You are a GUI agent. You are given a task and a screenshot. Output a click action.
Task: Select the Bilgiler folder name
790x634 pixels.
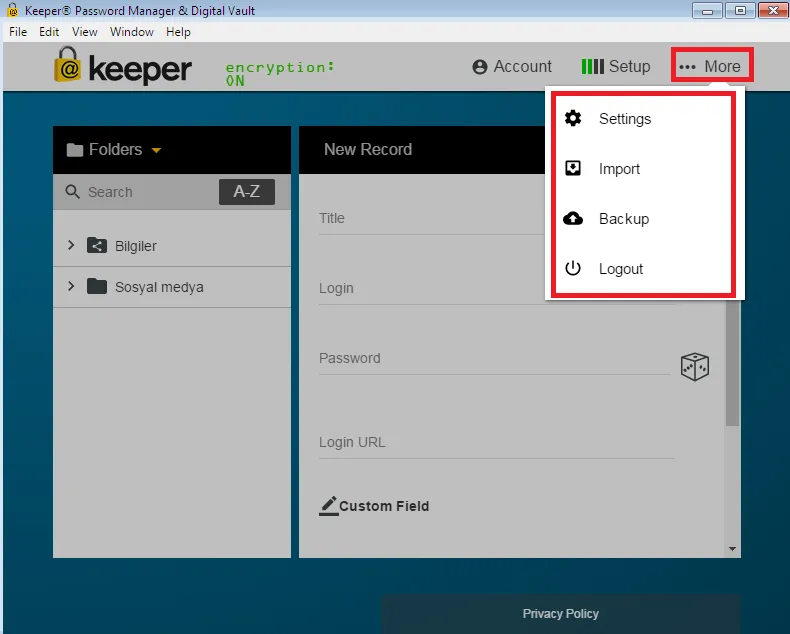tap(136, 246)
